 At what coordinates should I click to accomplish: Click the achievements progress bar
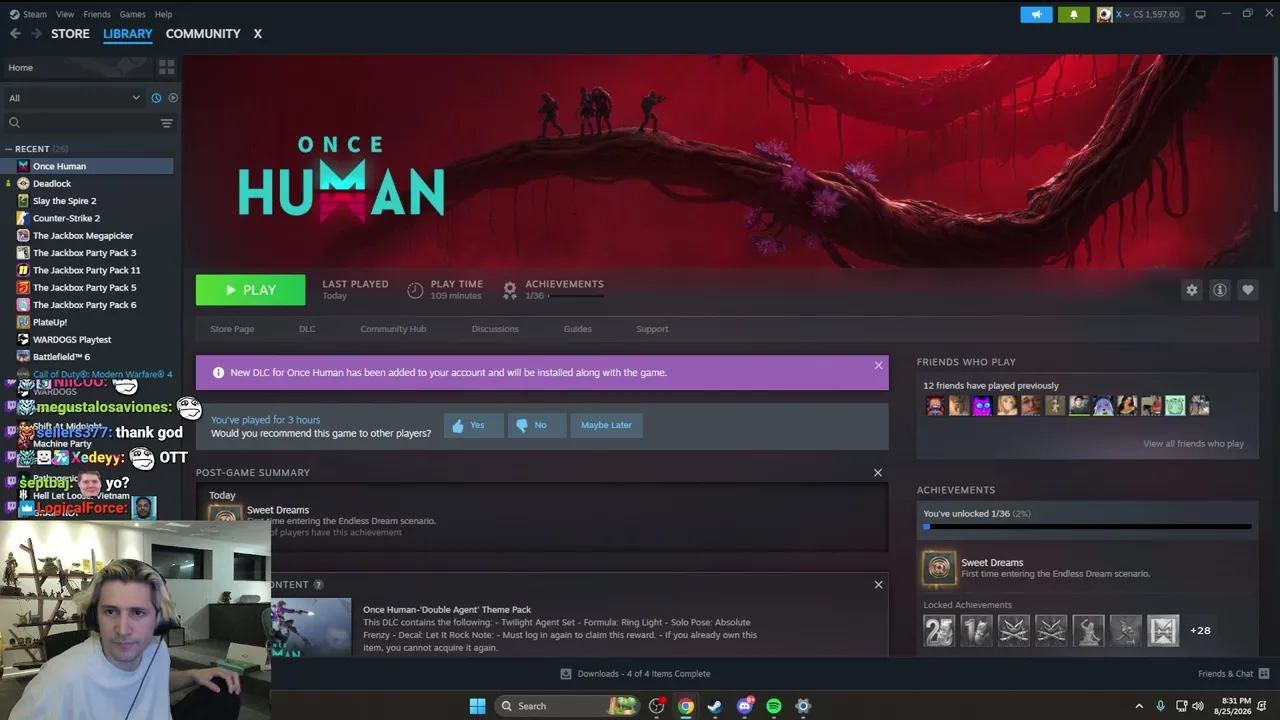click(x=1087, y=526)
